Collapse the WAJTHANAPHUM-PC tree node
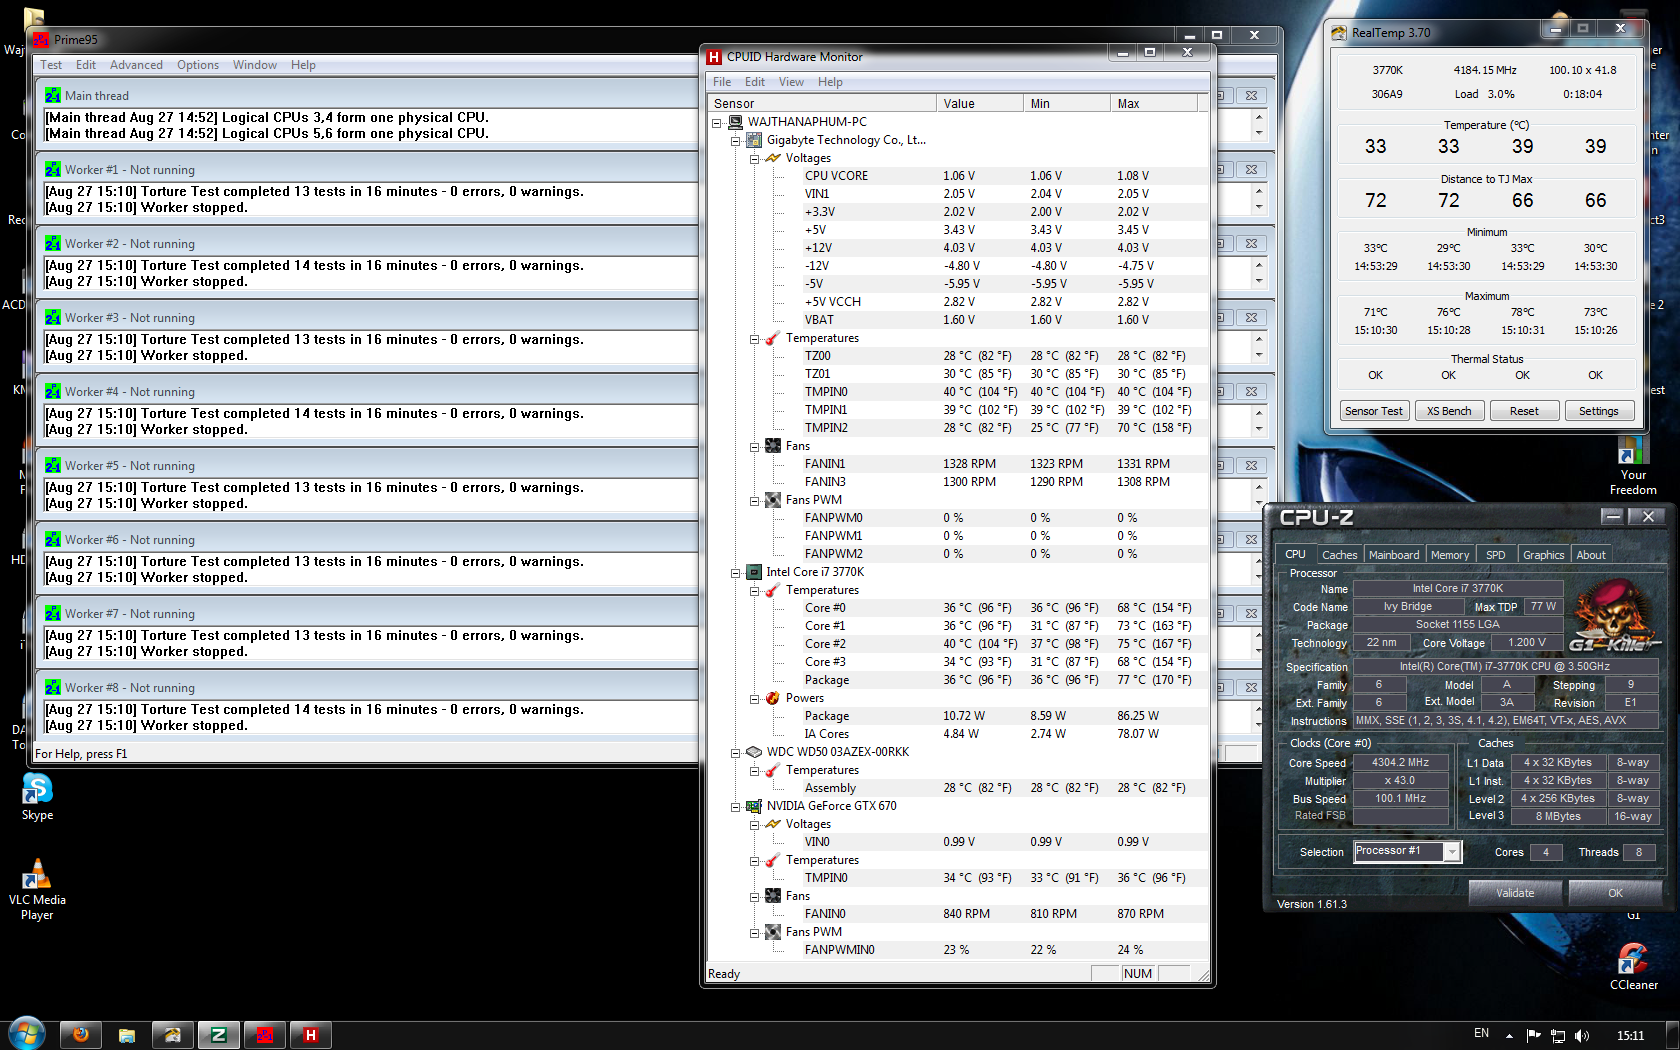 point(717,123)
